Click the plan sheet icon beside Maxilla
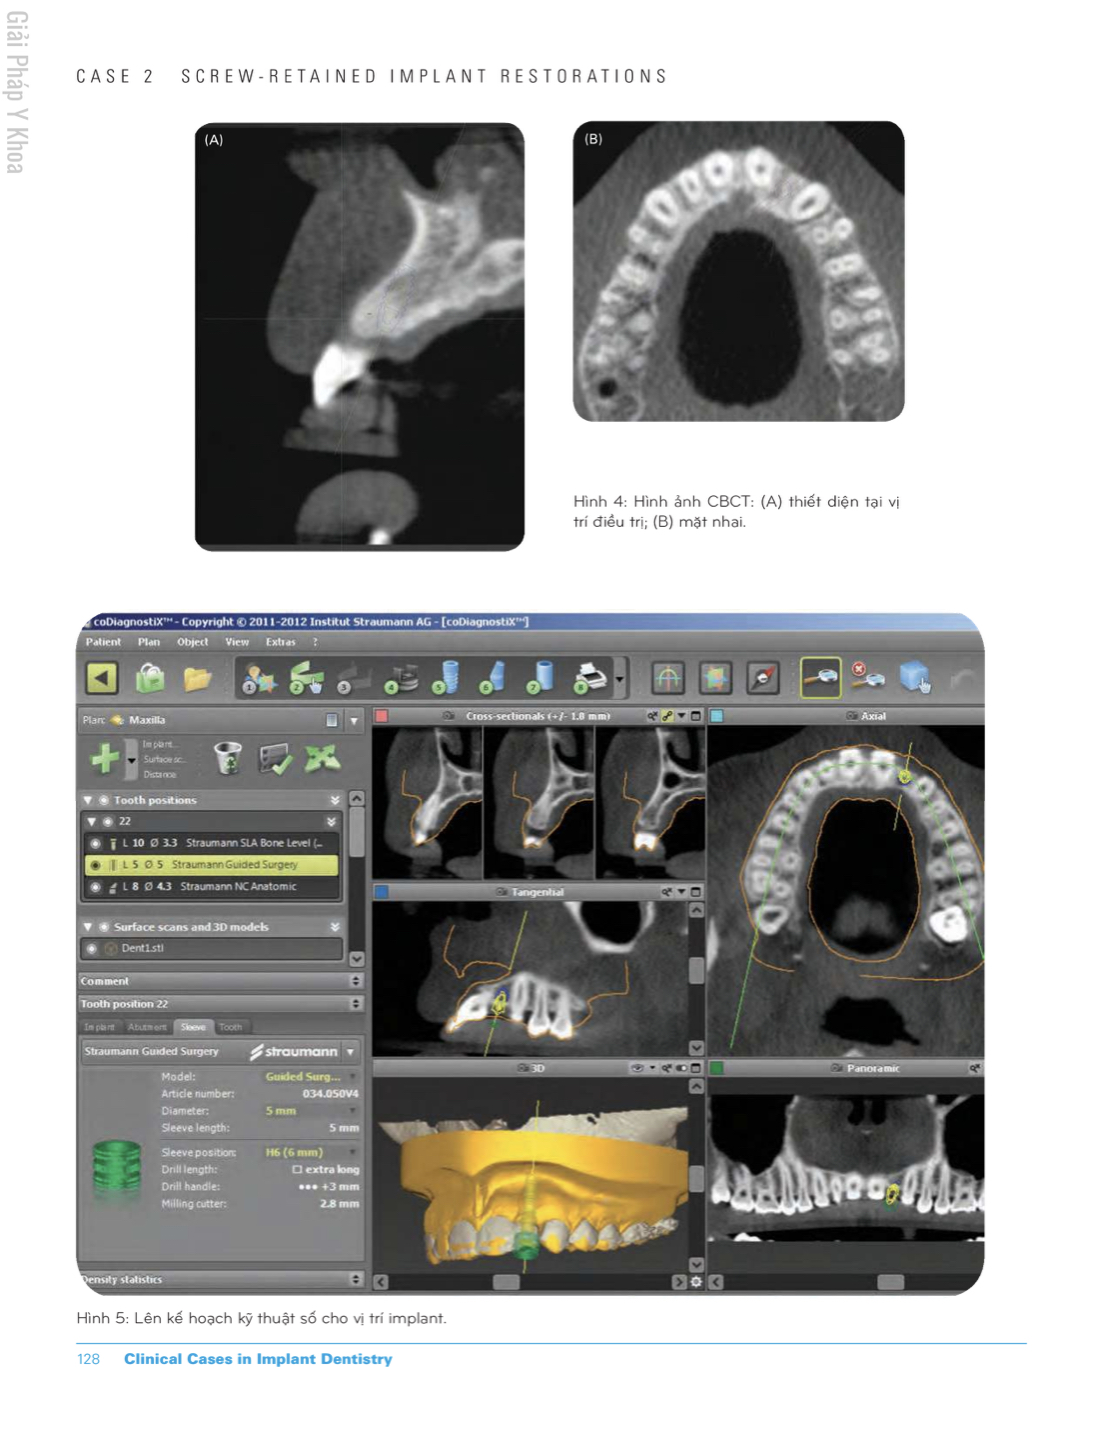Screen dimensions: 1103x1435 click(332, 720)
